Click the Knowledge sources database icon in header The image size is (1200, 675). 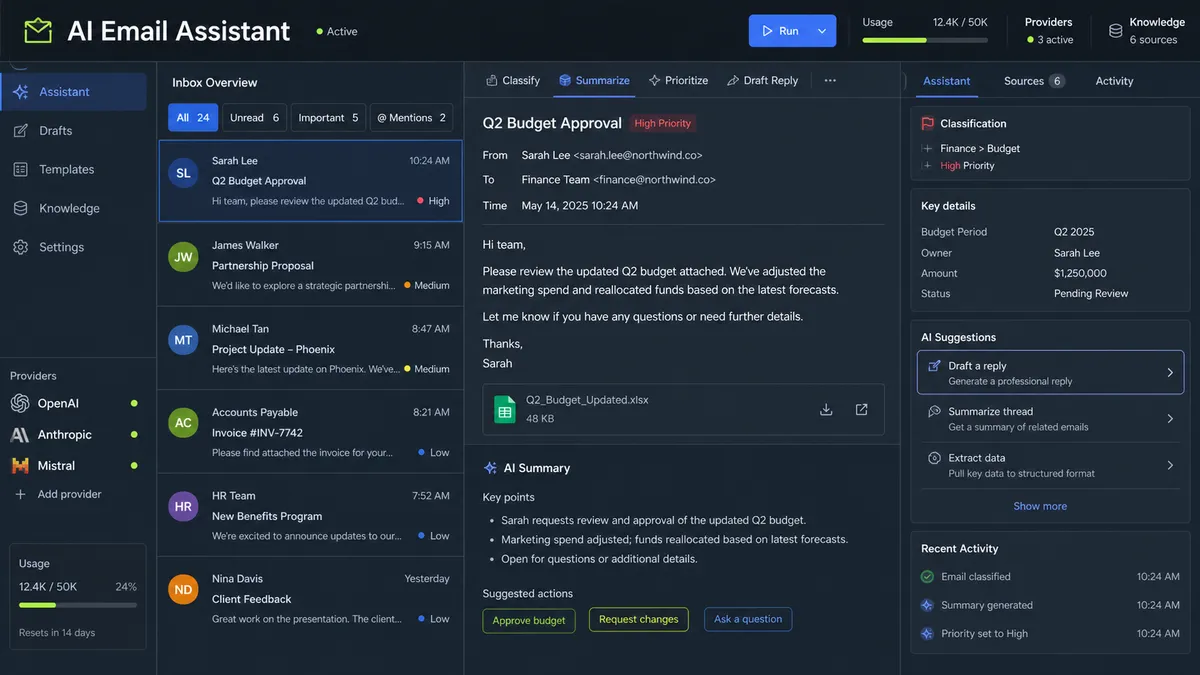pos(1115,31)
